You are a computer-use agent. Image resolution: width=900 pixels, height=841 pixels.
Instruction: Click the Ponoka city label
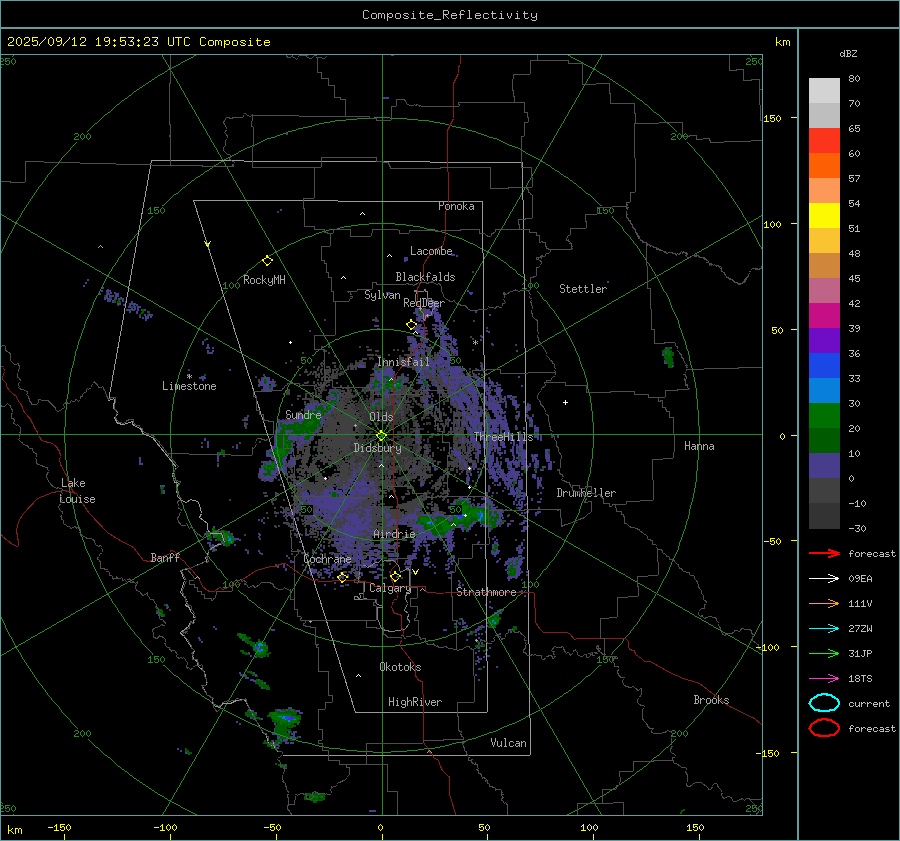(x=456, y=206)
